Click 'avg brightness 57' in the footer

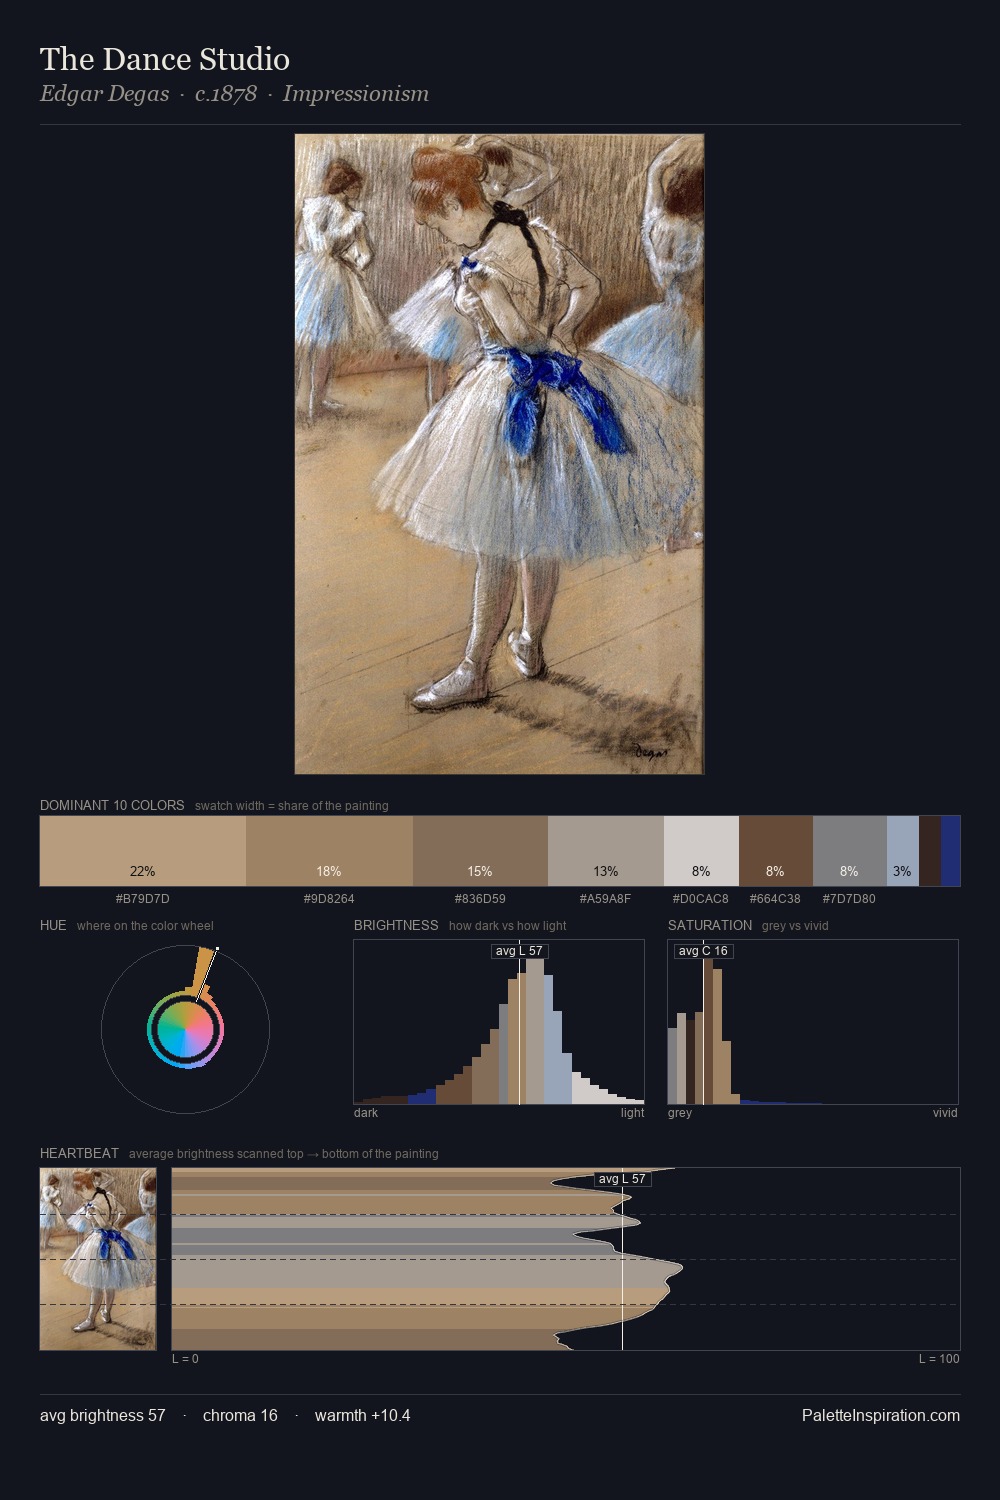tap(102, 1415)
